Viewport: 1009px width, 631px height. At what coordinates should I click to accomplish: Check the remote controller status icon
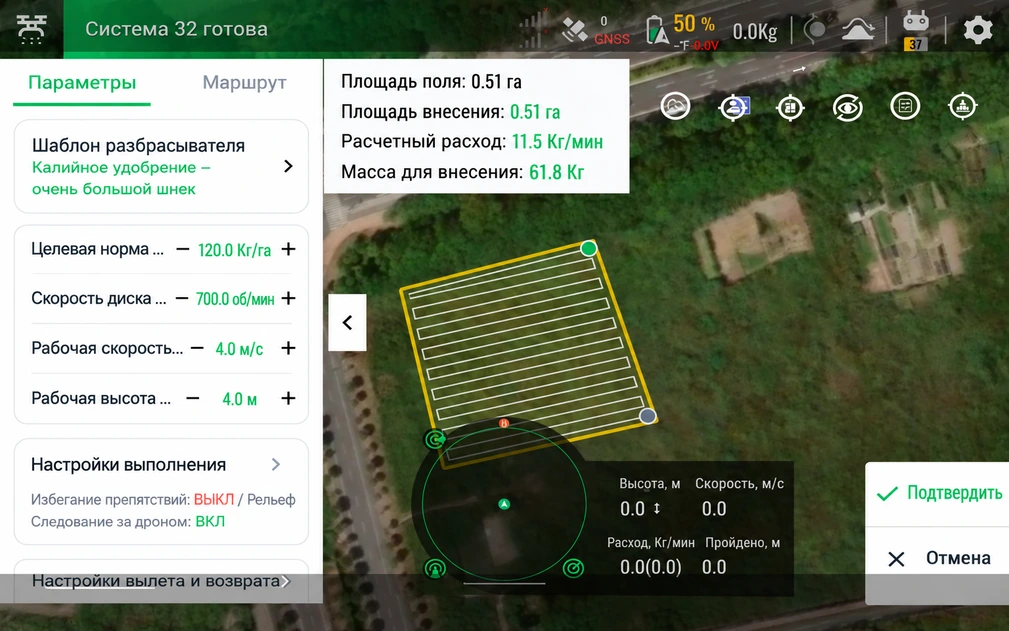pos(916,30)
